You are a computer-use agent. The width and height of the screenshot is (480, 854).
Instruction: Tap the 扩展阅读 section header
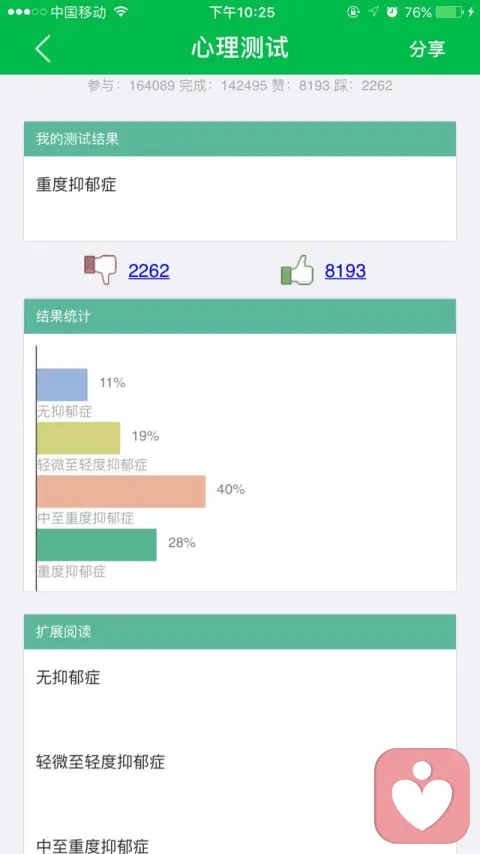pyautogui.click(x=240, y=632)
